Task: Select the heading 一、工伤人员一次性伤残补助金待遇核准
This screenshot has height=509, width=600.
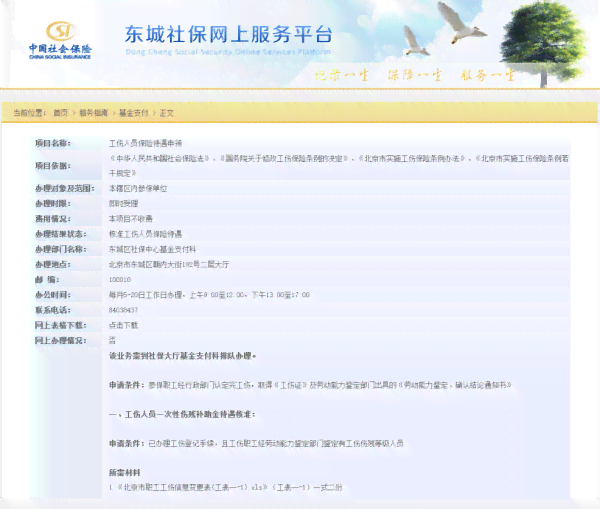Action: pos(182,414)
